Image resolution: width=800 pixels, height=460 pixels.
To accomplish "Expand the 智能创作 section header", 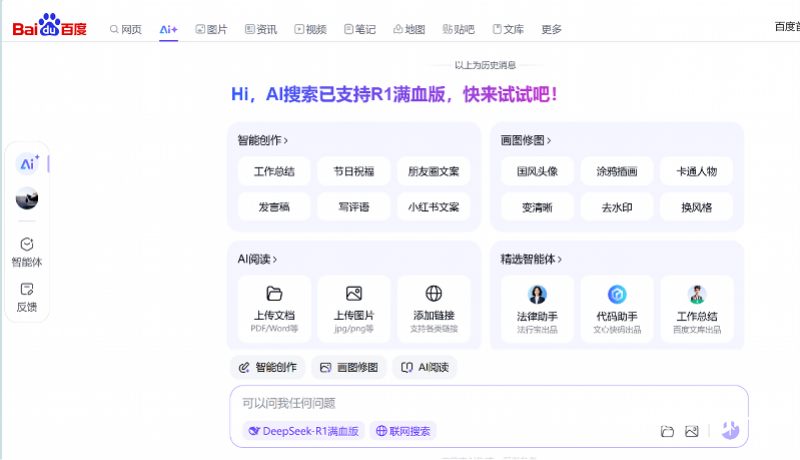I will [262, 140].
